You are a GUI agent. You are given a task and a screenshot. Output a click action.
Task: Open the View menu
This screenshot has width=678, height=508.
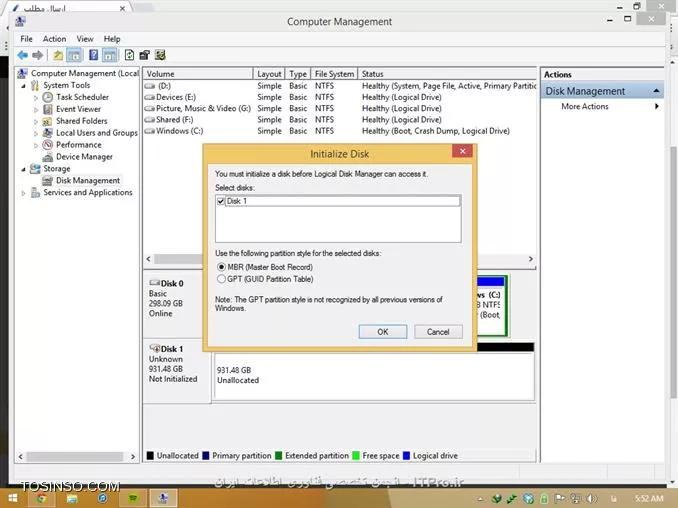pos(85,39)
